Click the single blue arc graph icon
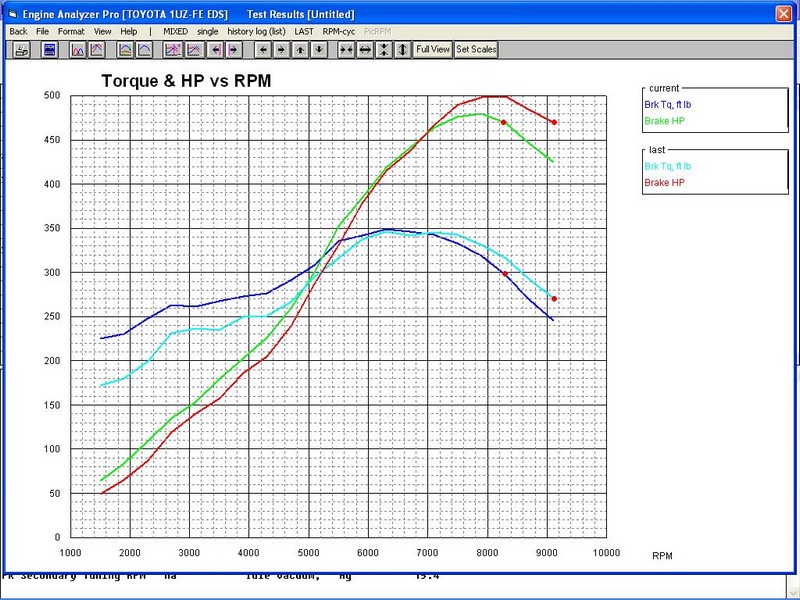This screenshot has height=600, width=800. [x=144, y=49]
